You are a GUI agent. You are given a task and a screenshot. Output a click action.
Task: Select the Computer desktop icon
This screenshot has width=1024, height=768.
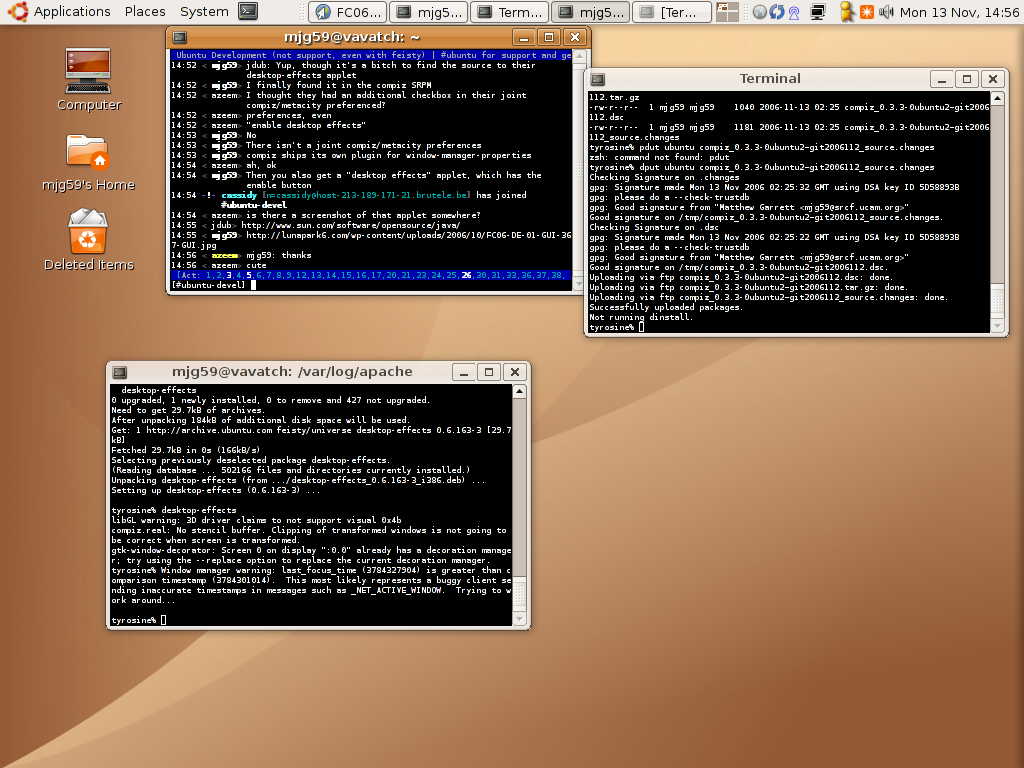tap(88, 70)
